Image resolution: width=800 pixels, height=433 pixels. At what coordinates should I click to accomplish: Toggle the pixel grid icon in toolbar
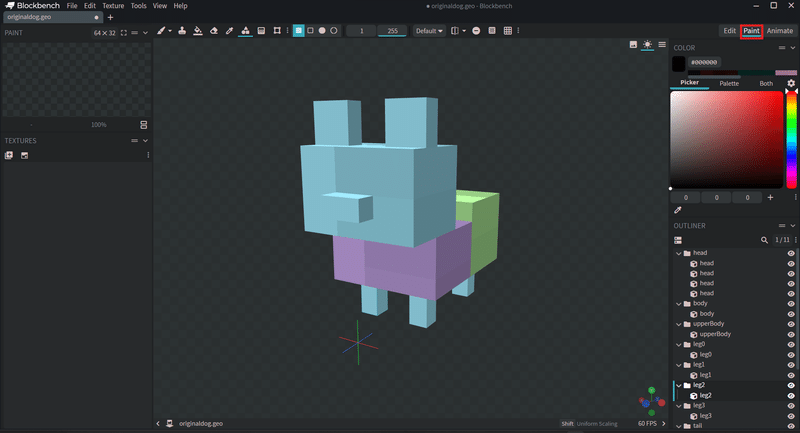click(x=492, y=31)
